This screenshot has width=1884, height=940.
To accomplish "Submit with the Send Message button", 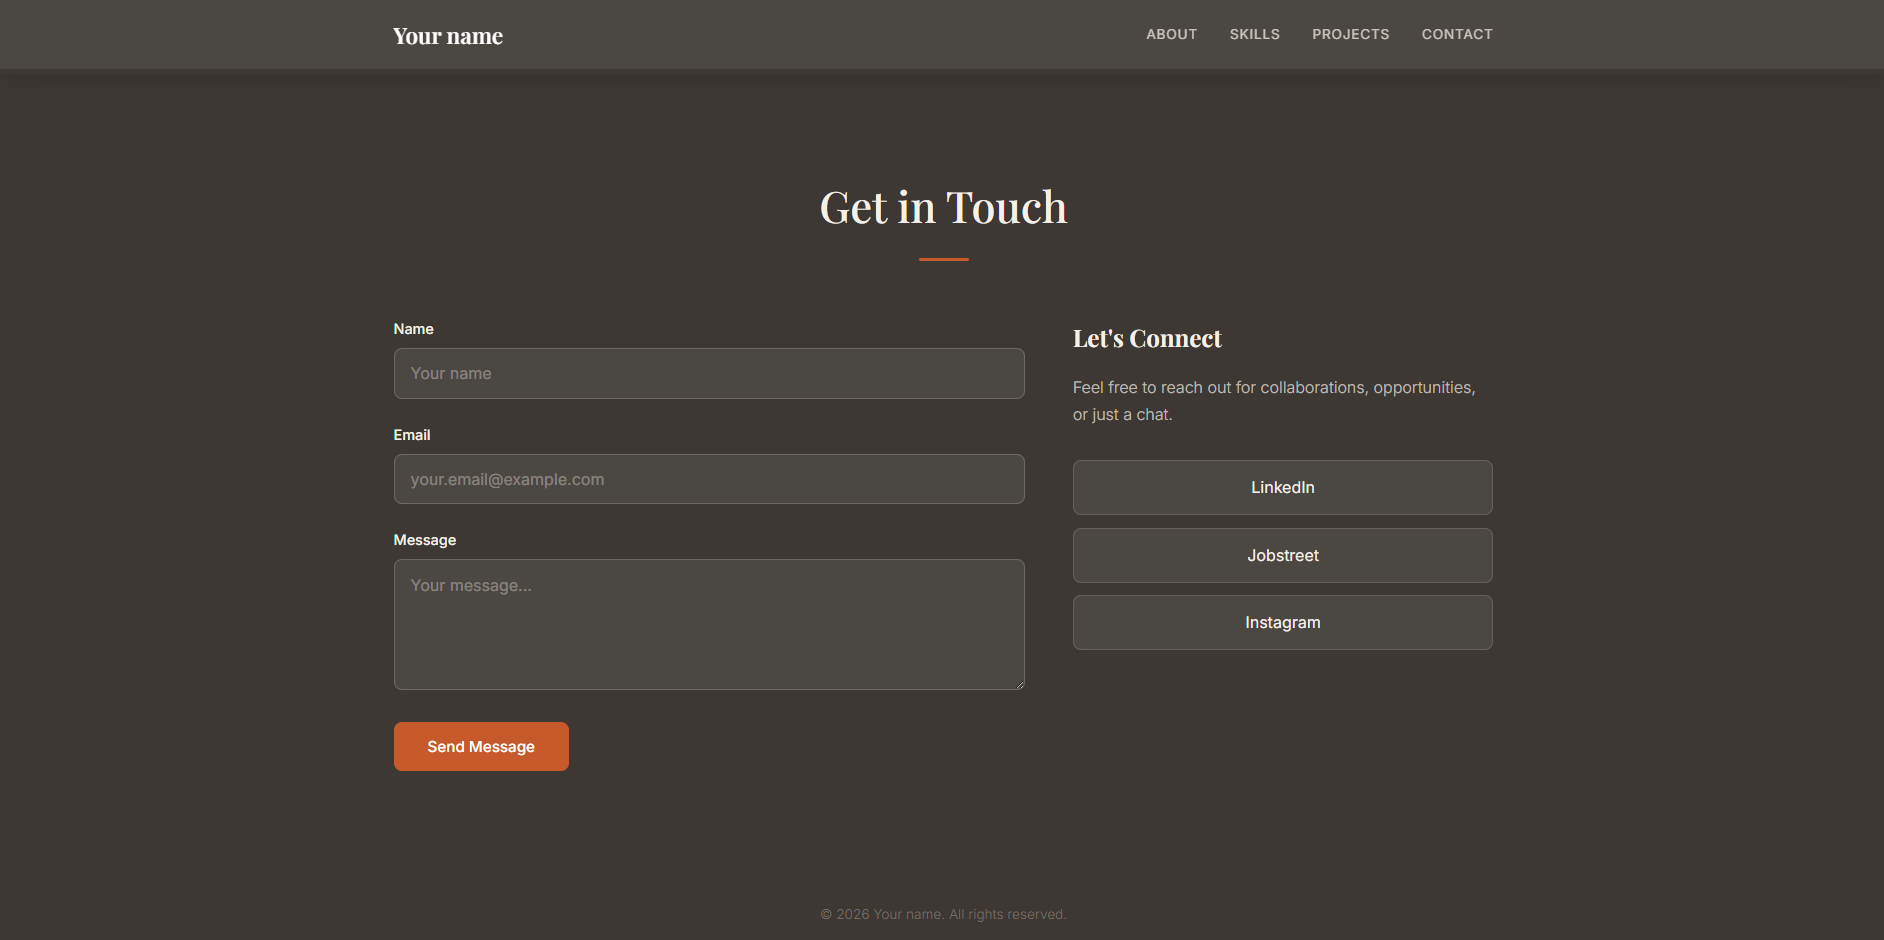I will 481,746.
